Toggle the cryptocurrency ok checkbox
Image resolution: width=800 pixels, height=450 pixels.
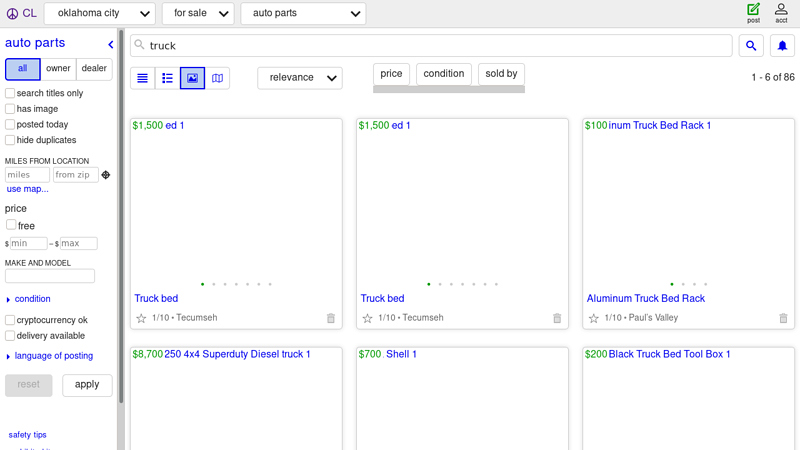click(x=10, y=320)
